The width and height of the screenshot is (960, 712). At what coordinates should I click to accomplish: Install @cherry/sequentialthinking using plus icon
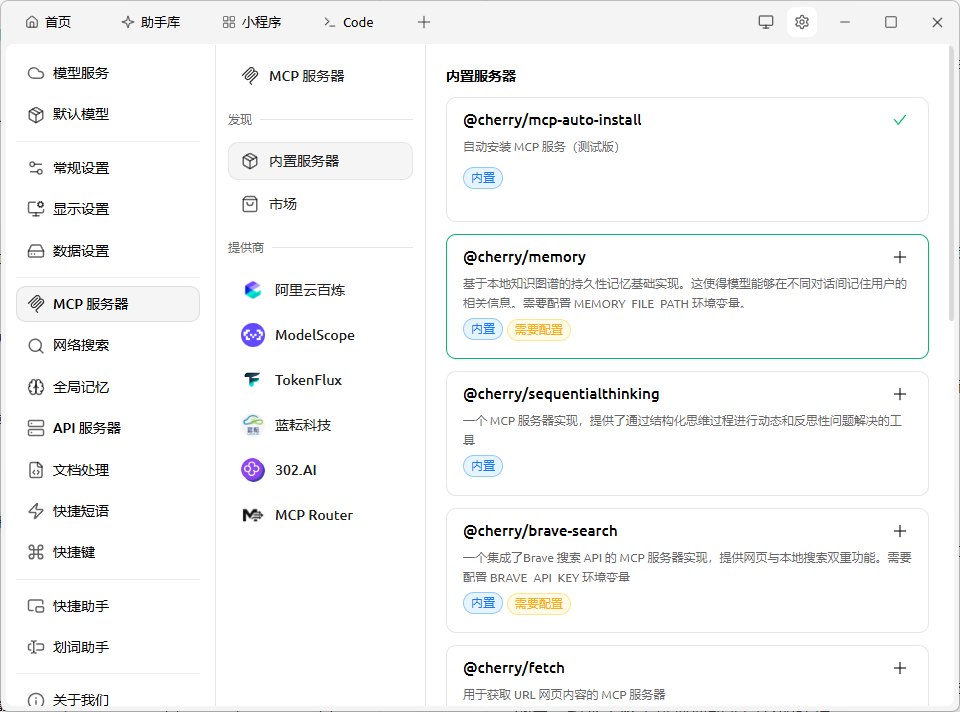(x=900, y=394)
